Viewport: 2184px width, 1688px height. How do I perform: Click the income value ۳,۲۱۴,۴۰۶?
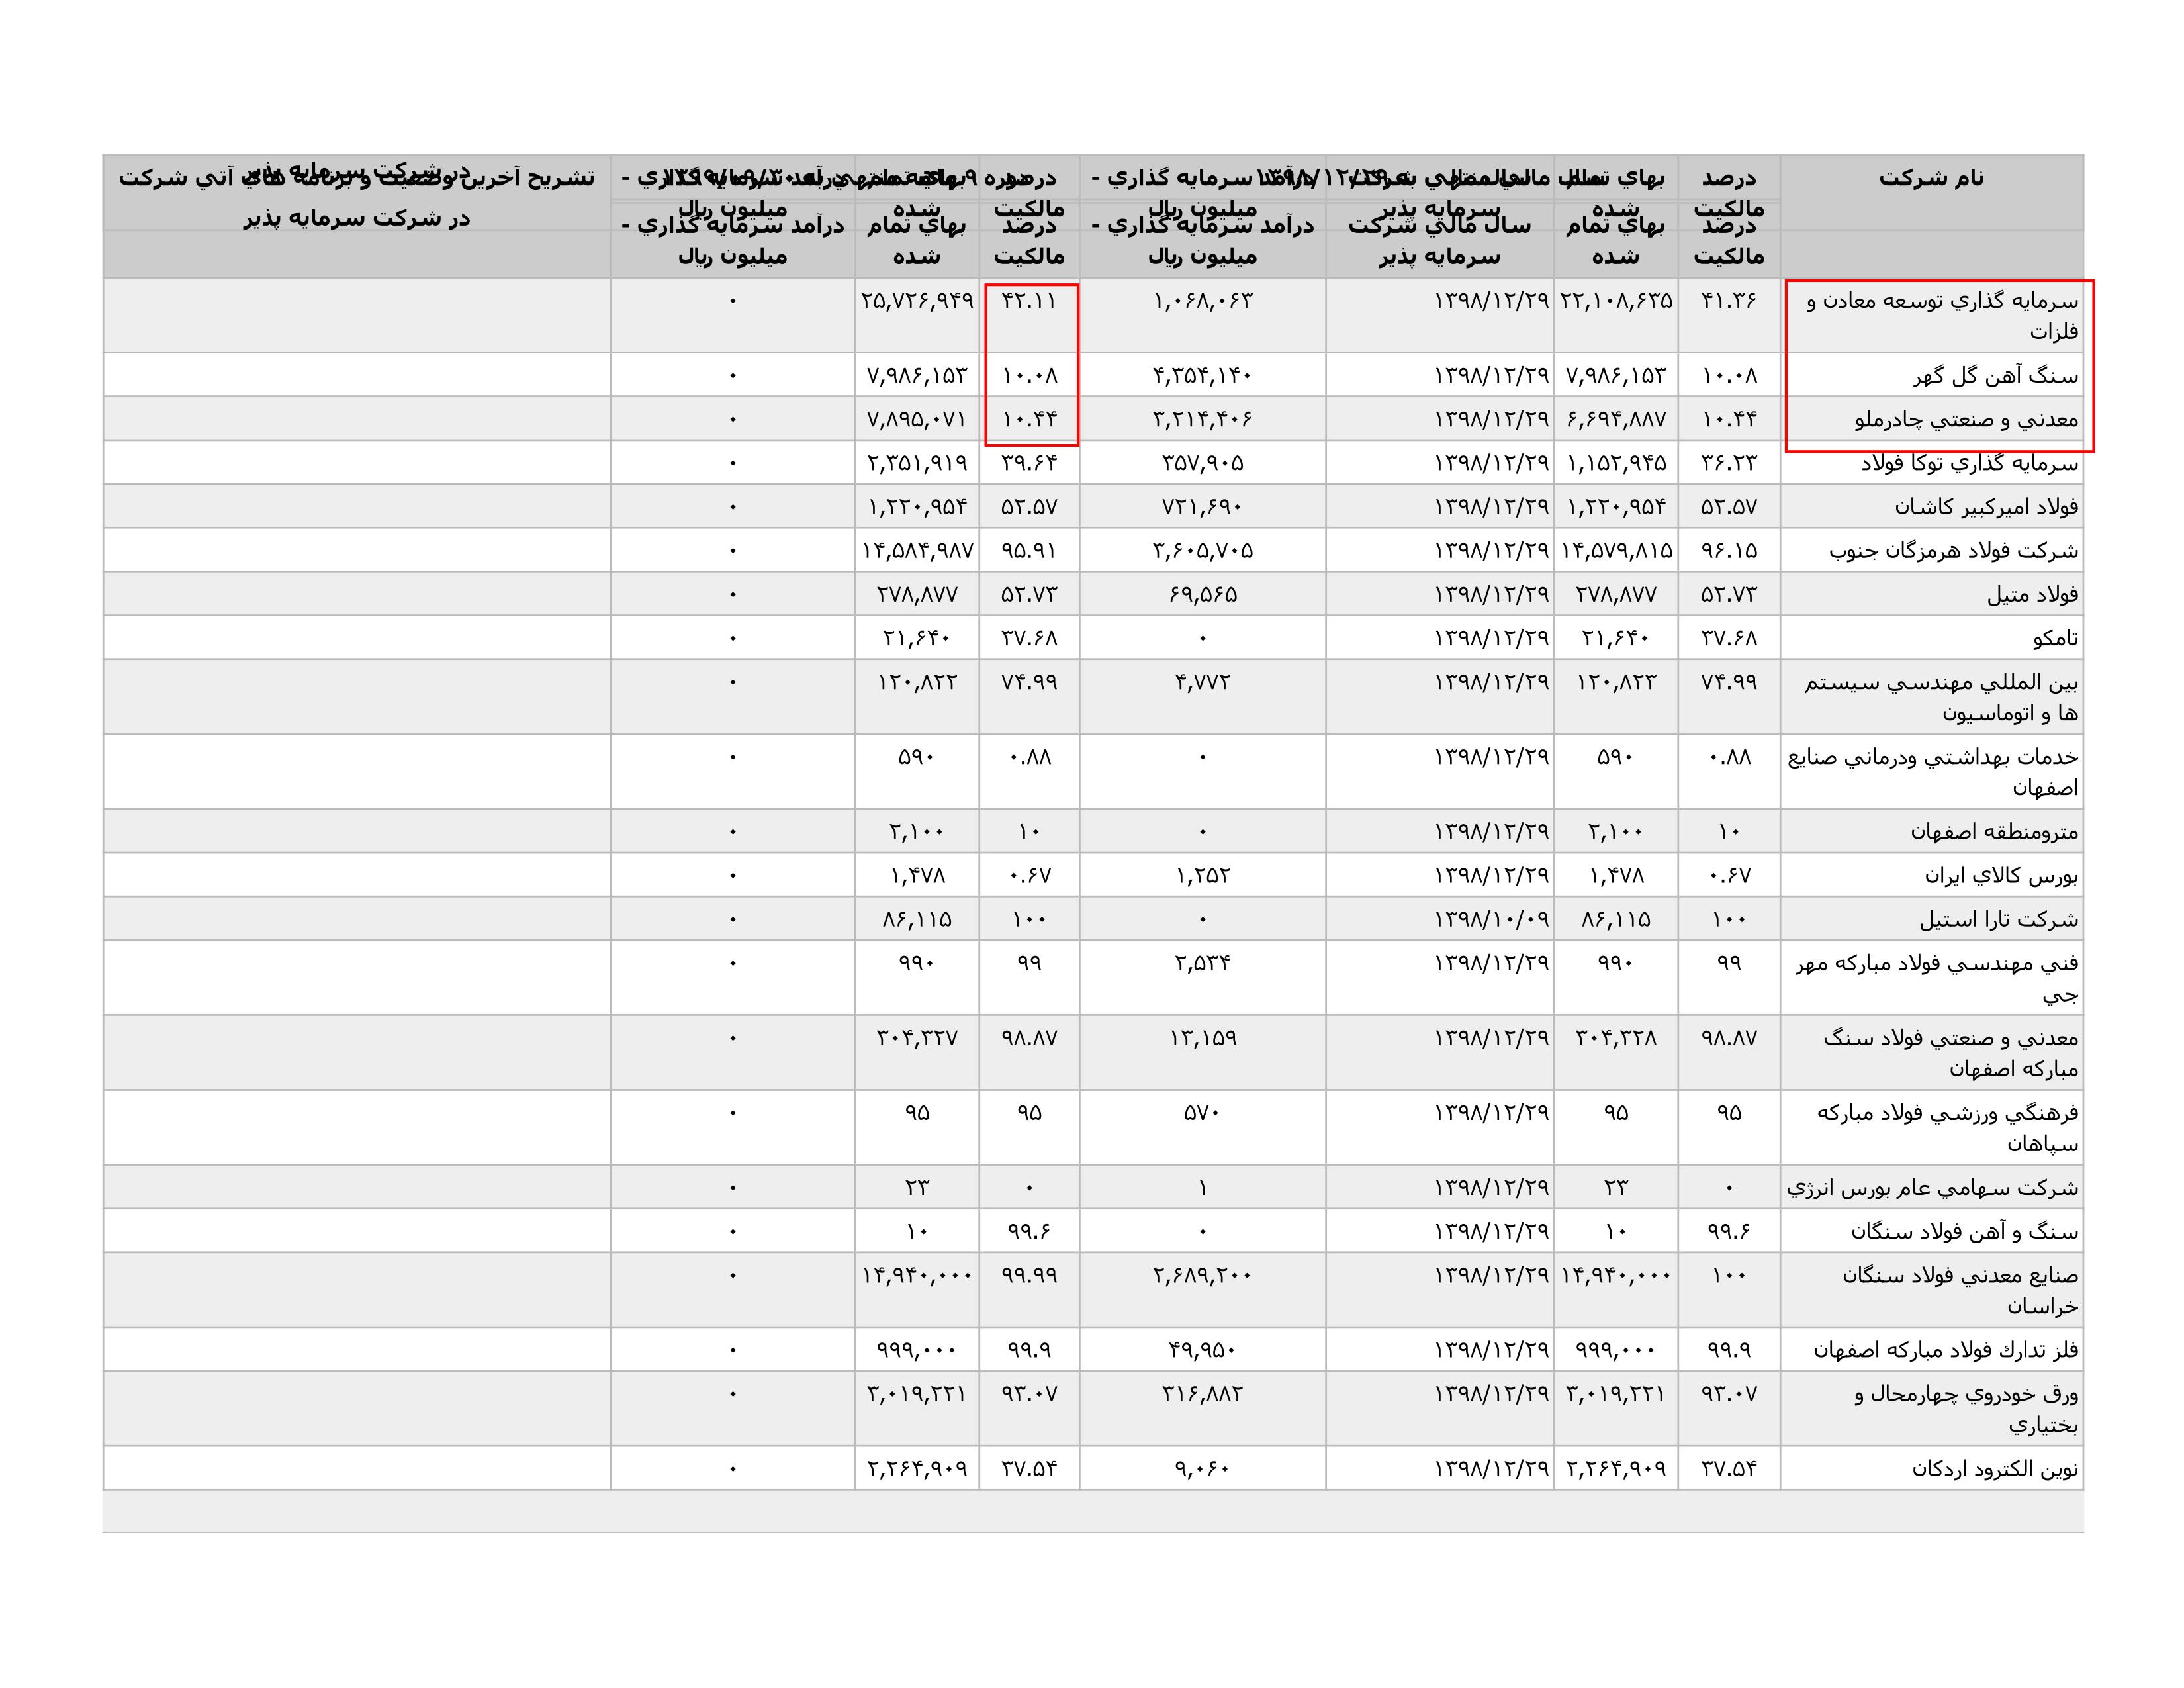[1203, 420]
